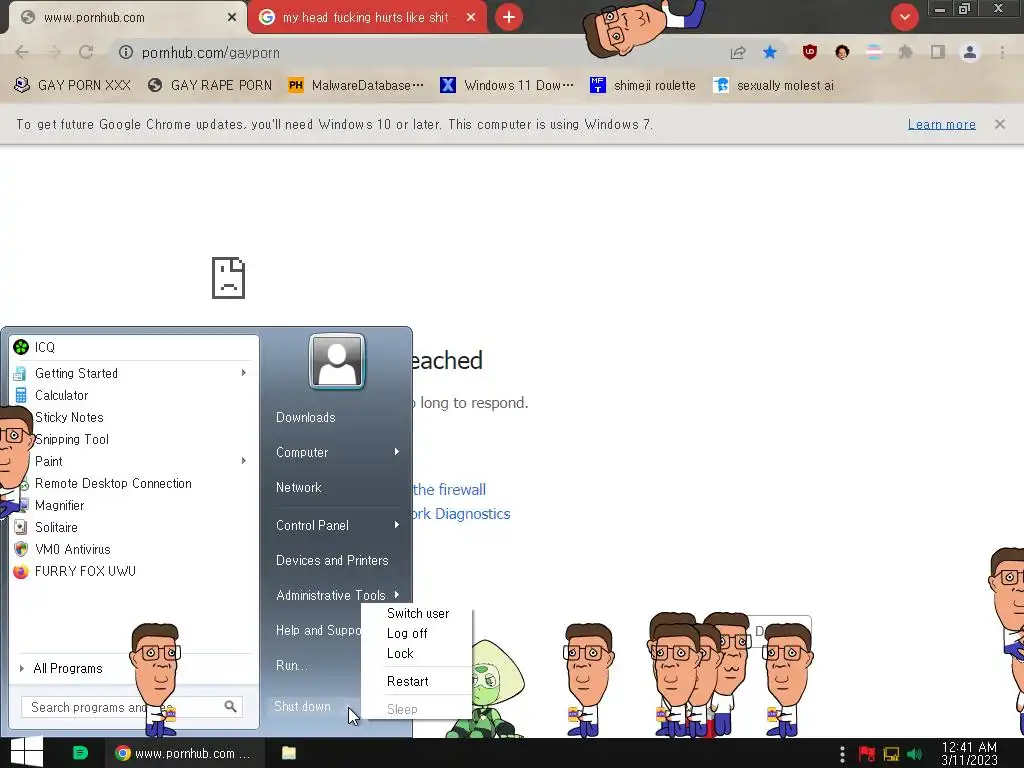Open File Explorer from the taskbar
This screenshot has width=1024, height=768.
coord(289,753)
